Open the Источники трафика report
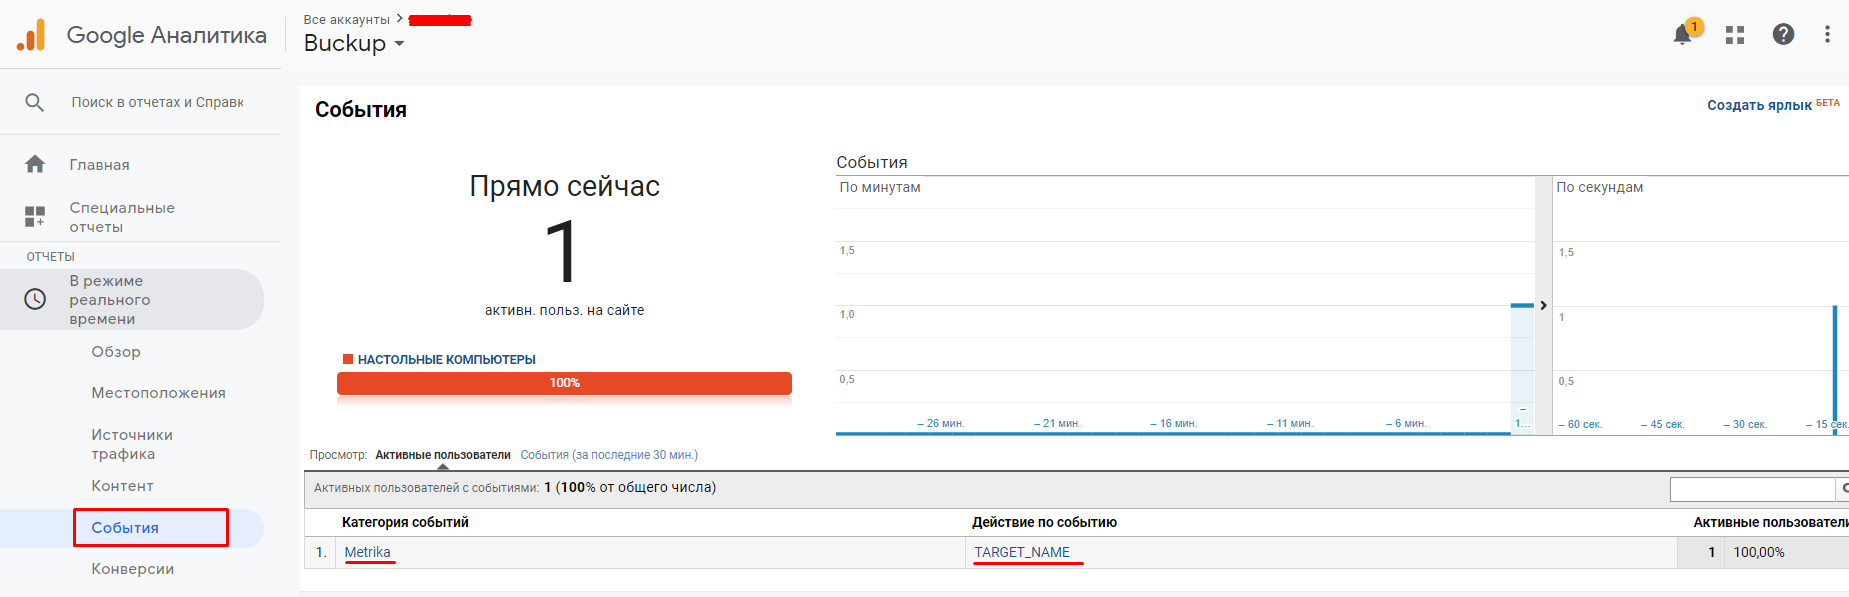1849x597 pixels. [x=132, y=444]
